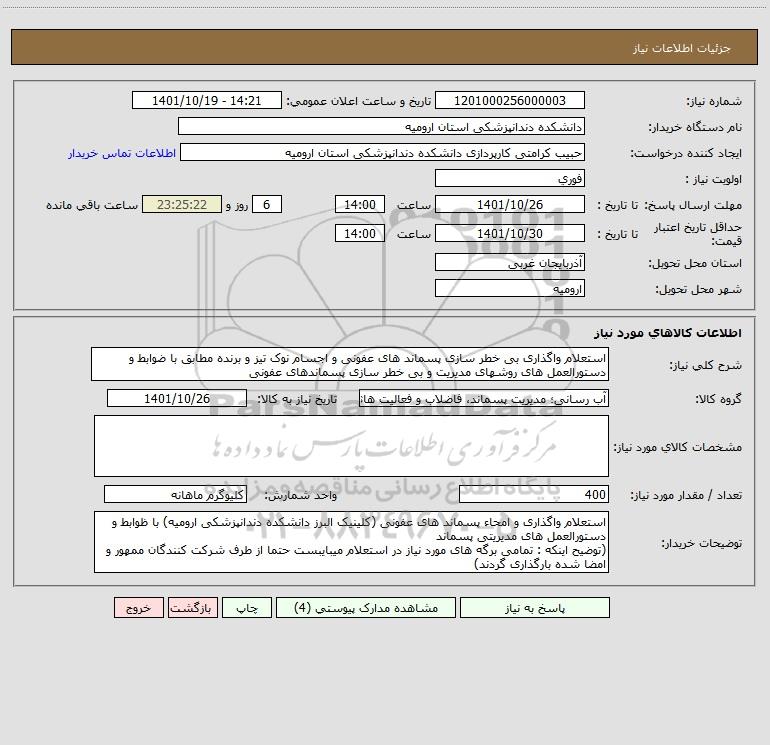Click the label واحد شمارش:
Image resolution: width=770 pixels, height=745 pixels.
click(x=301, y=496)
